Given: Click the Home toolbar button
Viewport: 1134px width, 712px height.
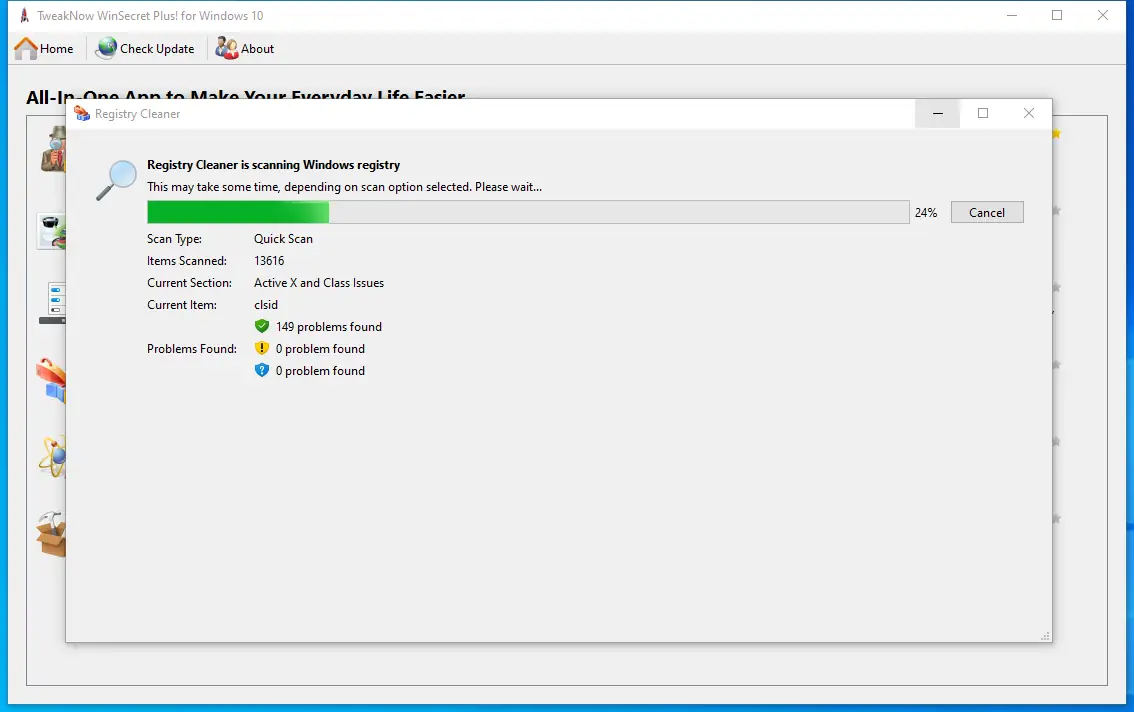Looking at the screenshot, I should (x=44, y=48).
